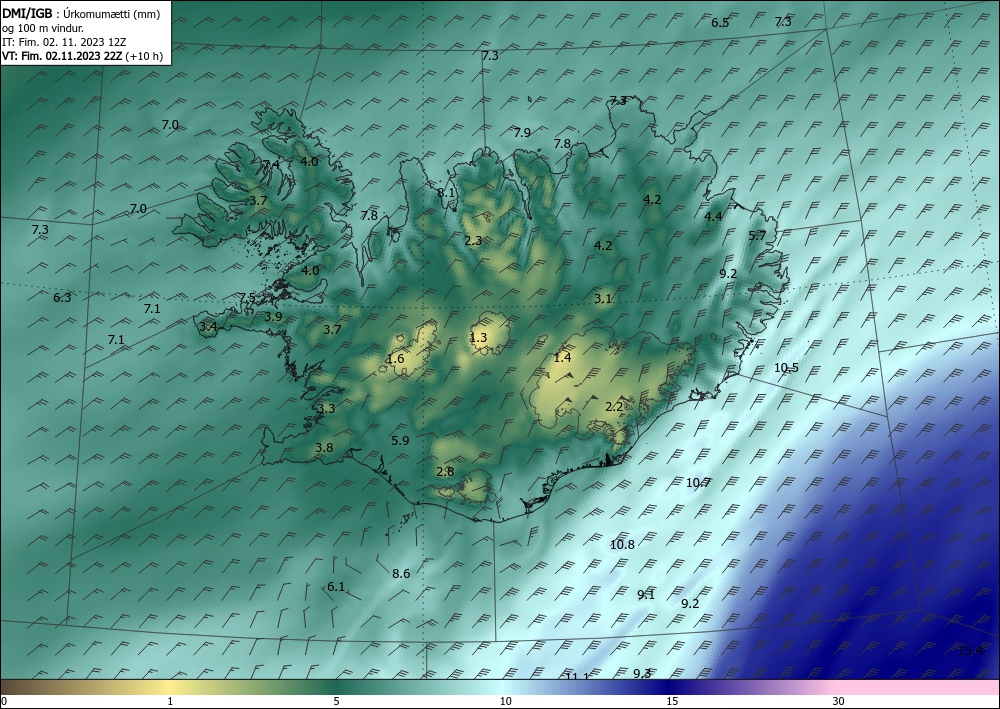1000x709 pixels.
Task: Click the 1.6 value on the glacier
Action: 395,358
